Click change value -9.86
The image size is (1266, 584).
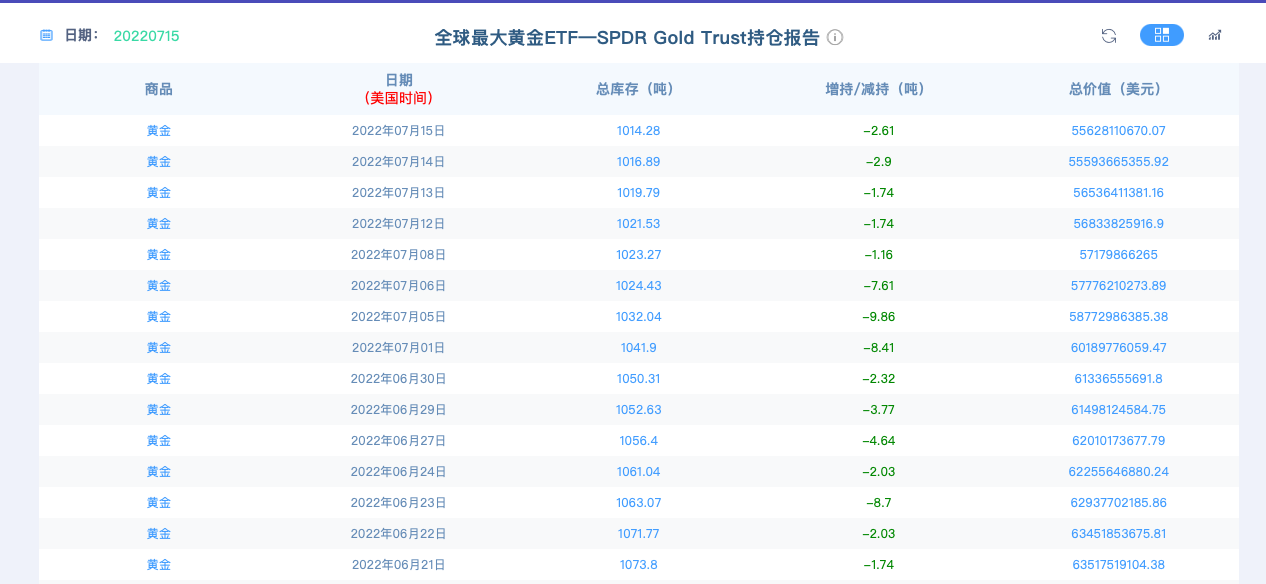(x=879, y=316)
